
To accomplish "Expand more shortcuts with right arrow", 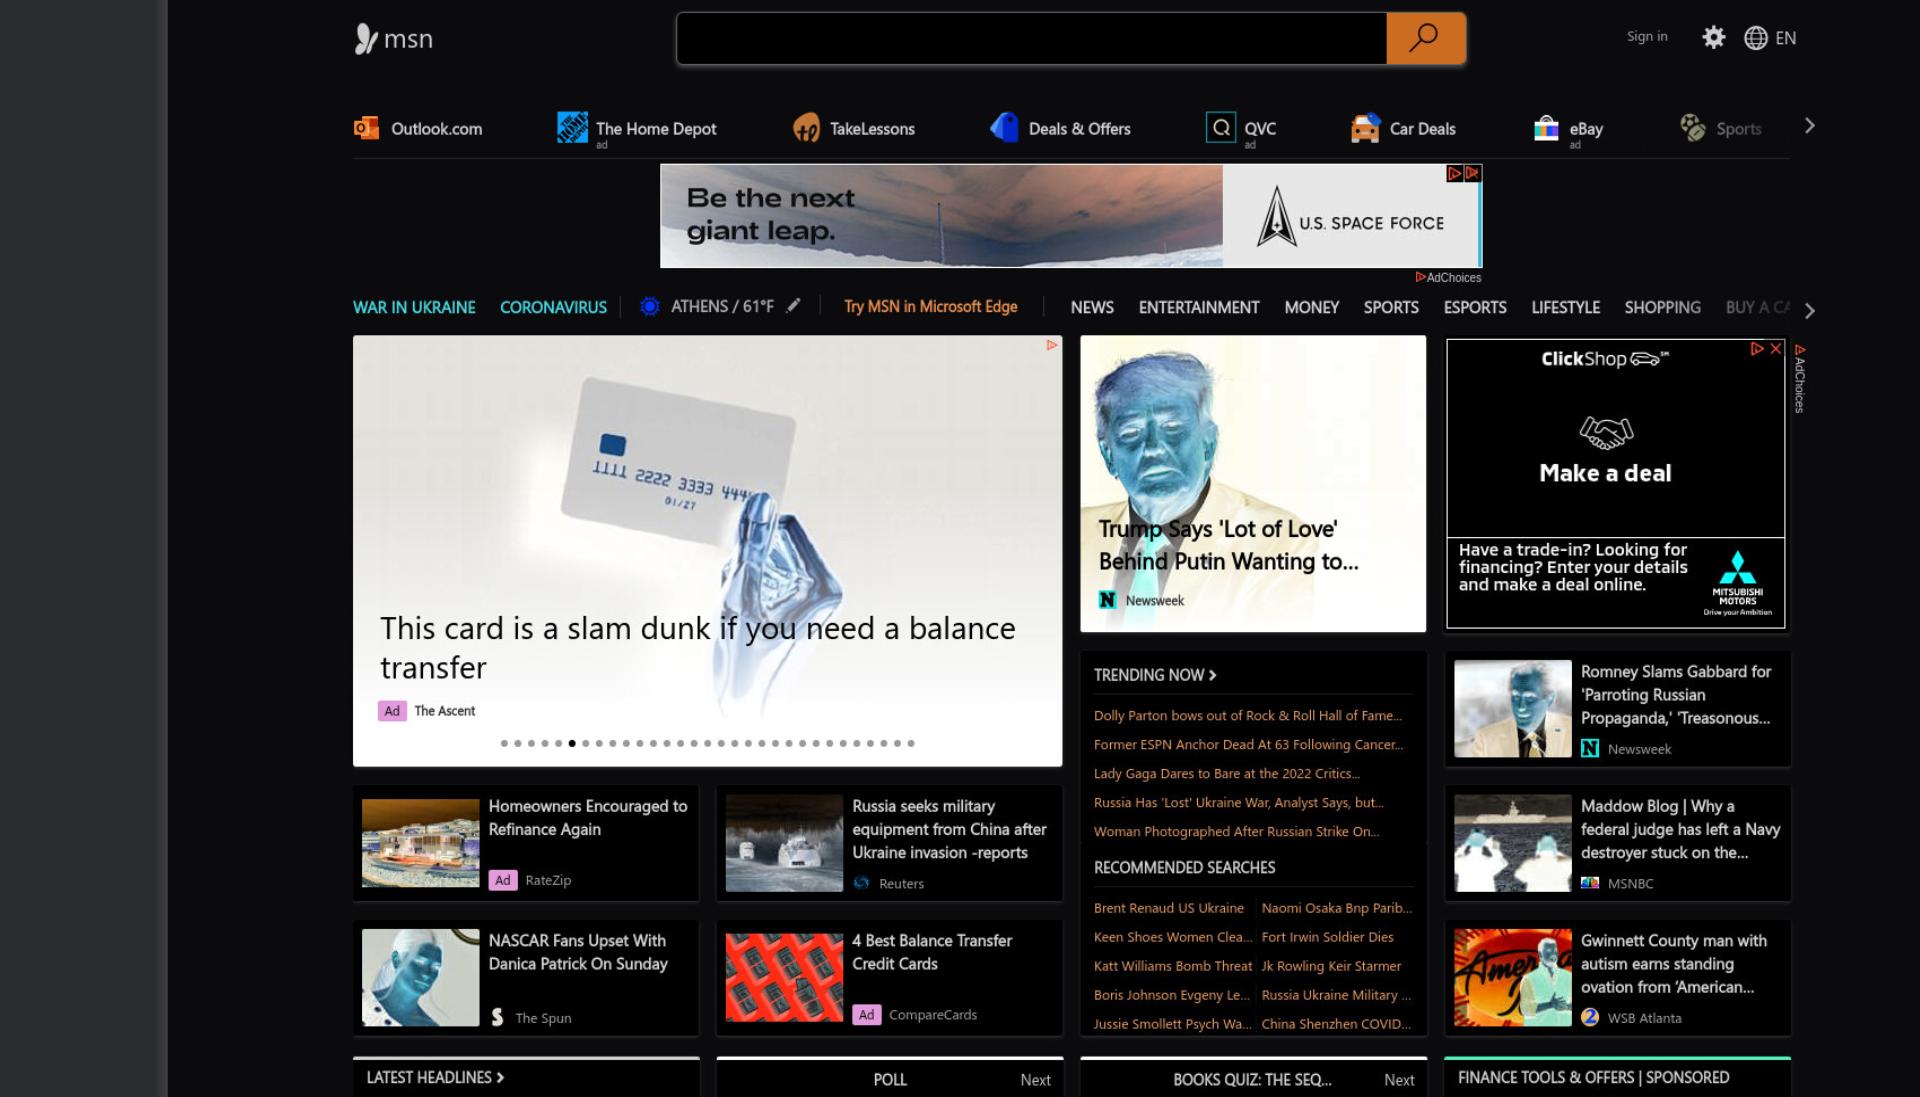I will (1809, 126).
